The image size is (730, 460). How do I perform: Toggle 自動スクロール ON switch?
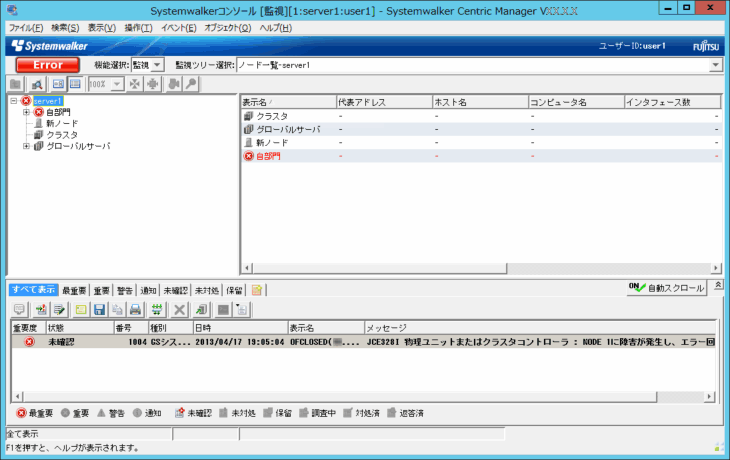(x=666, y=288)
